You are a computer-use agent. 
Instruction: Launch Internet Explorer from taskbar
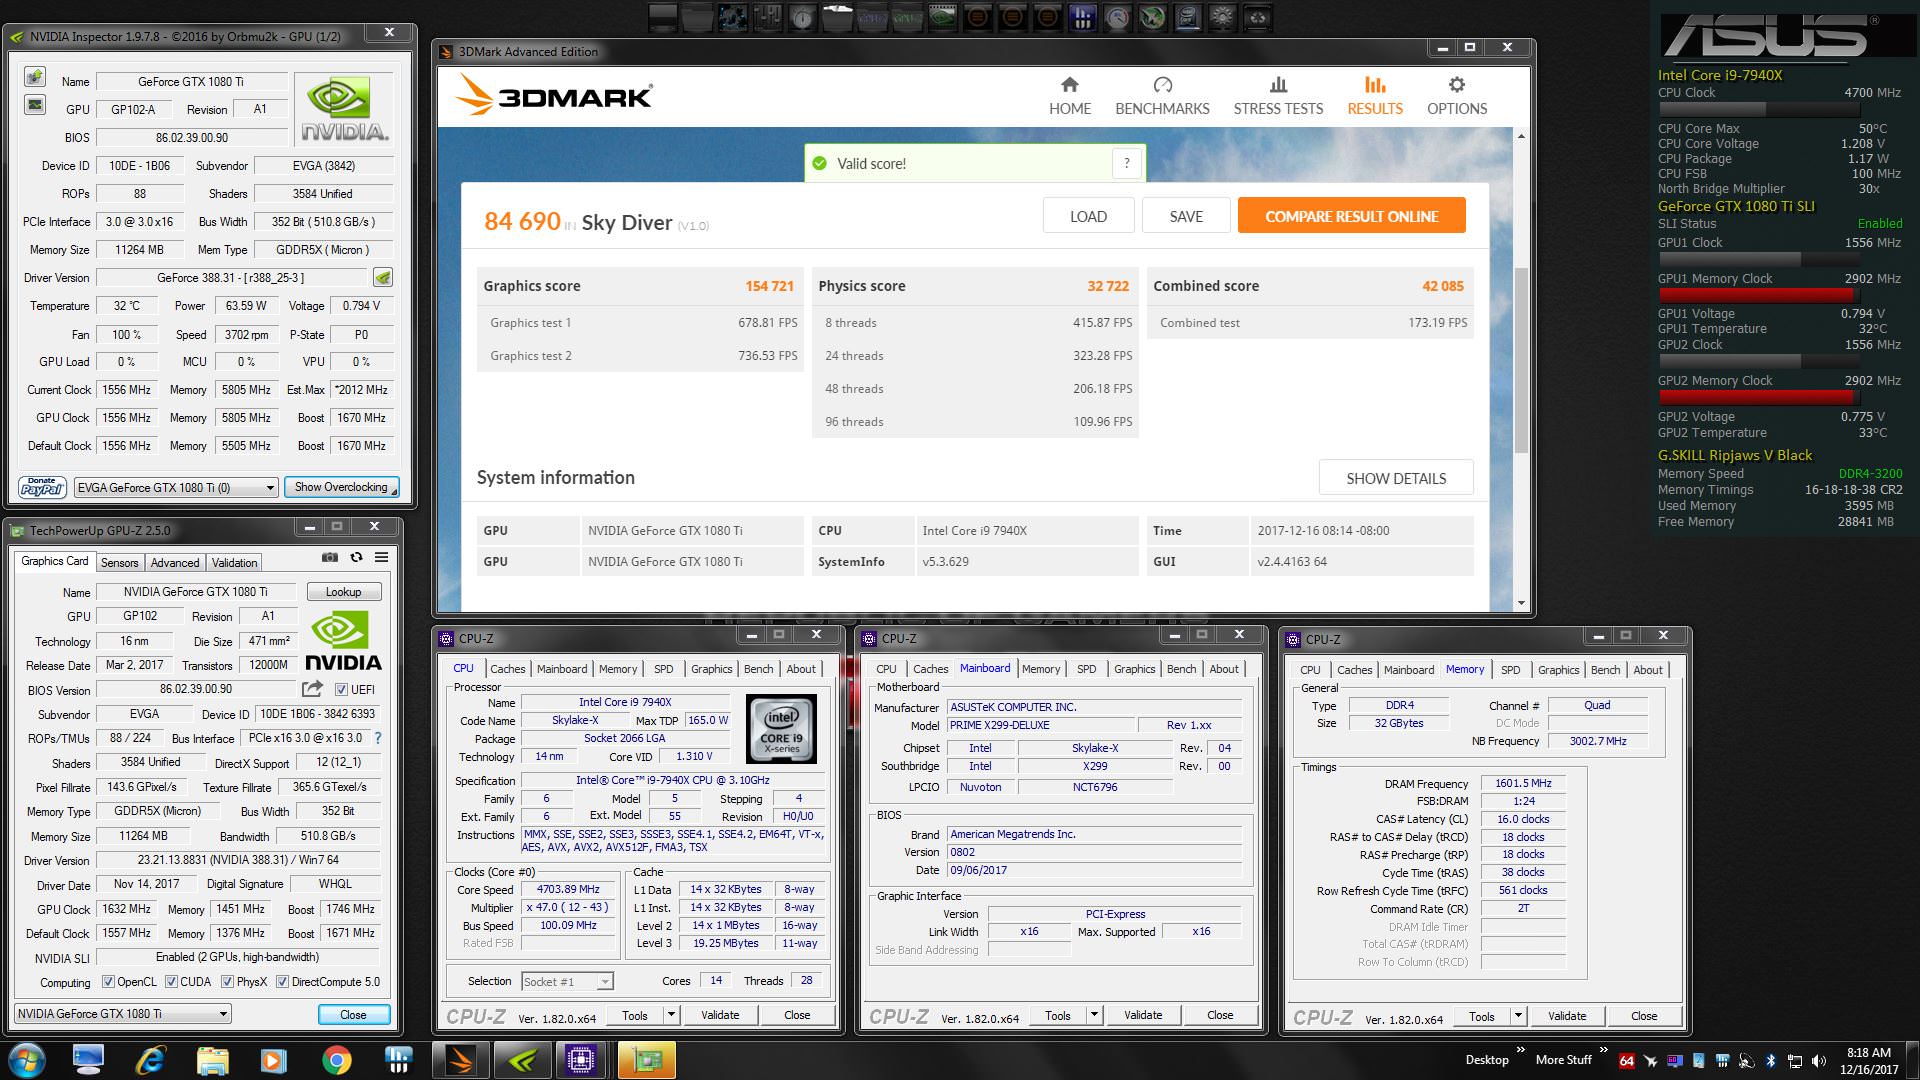pyautogui.click(x=151, y=1060)
